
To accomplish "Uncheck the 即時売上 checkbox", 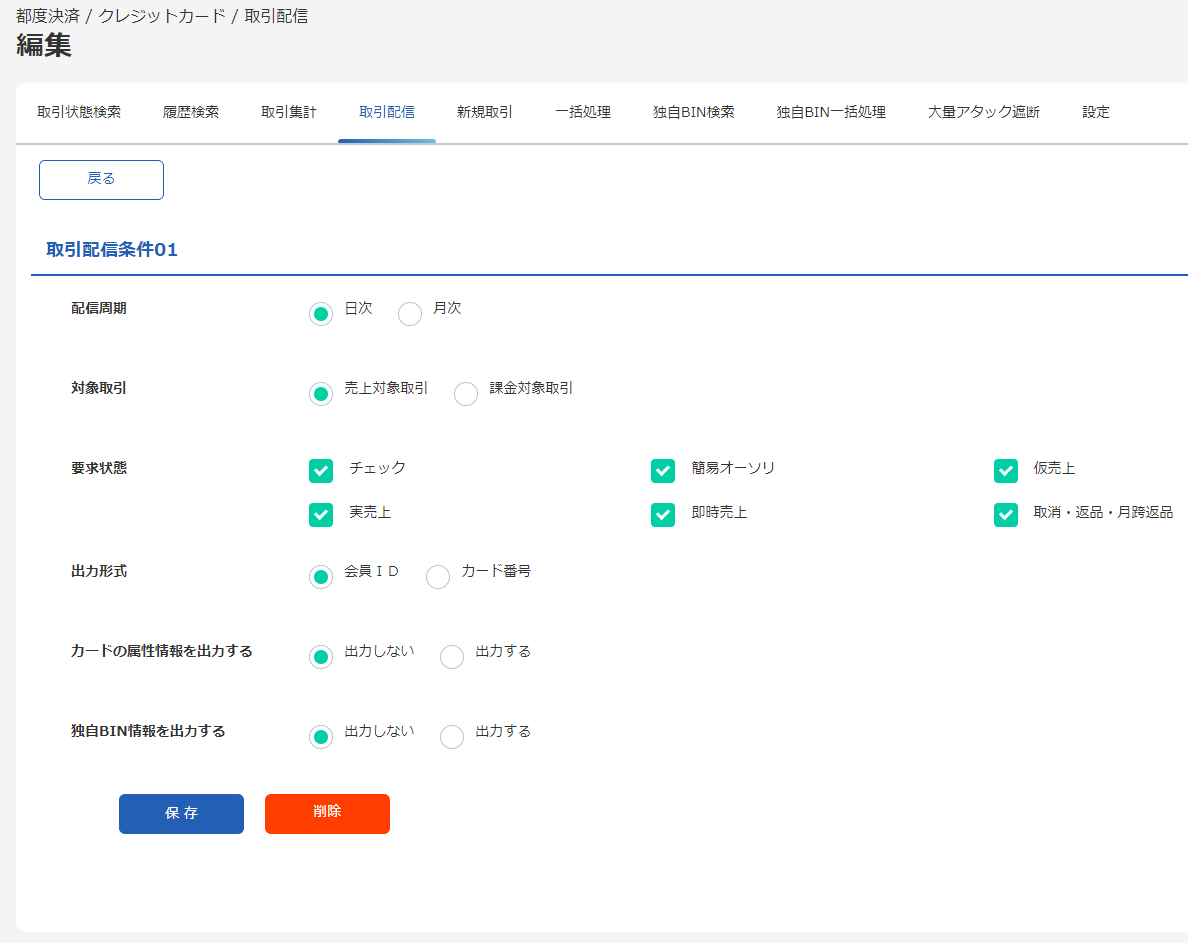I will coord(663,514).
